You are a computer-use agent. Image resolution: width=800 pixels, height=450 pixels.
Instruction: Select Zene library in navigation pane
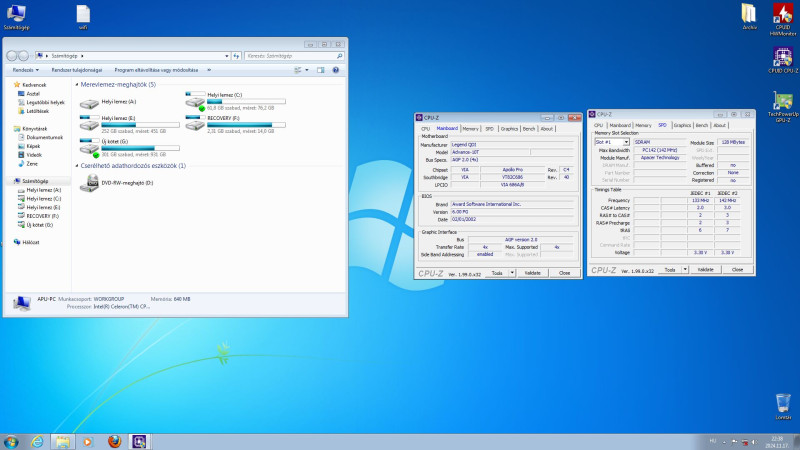click(x=32, y=164)
